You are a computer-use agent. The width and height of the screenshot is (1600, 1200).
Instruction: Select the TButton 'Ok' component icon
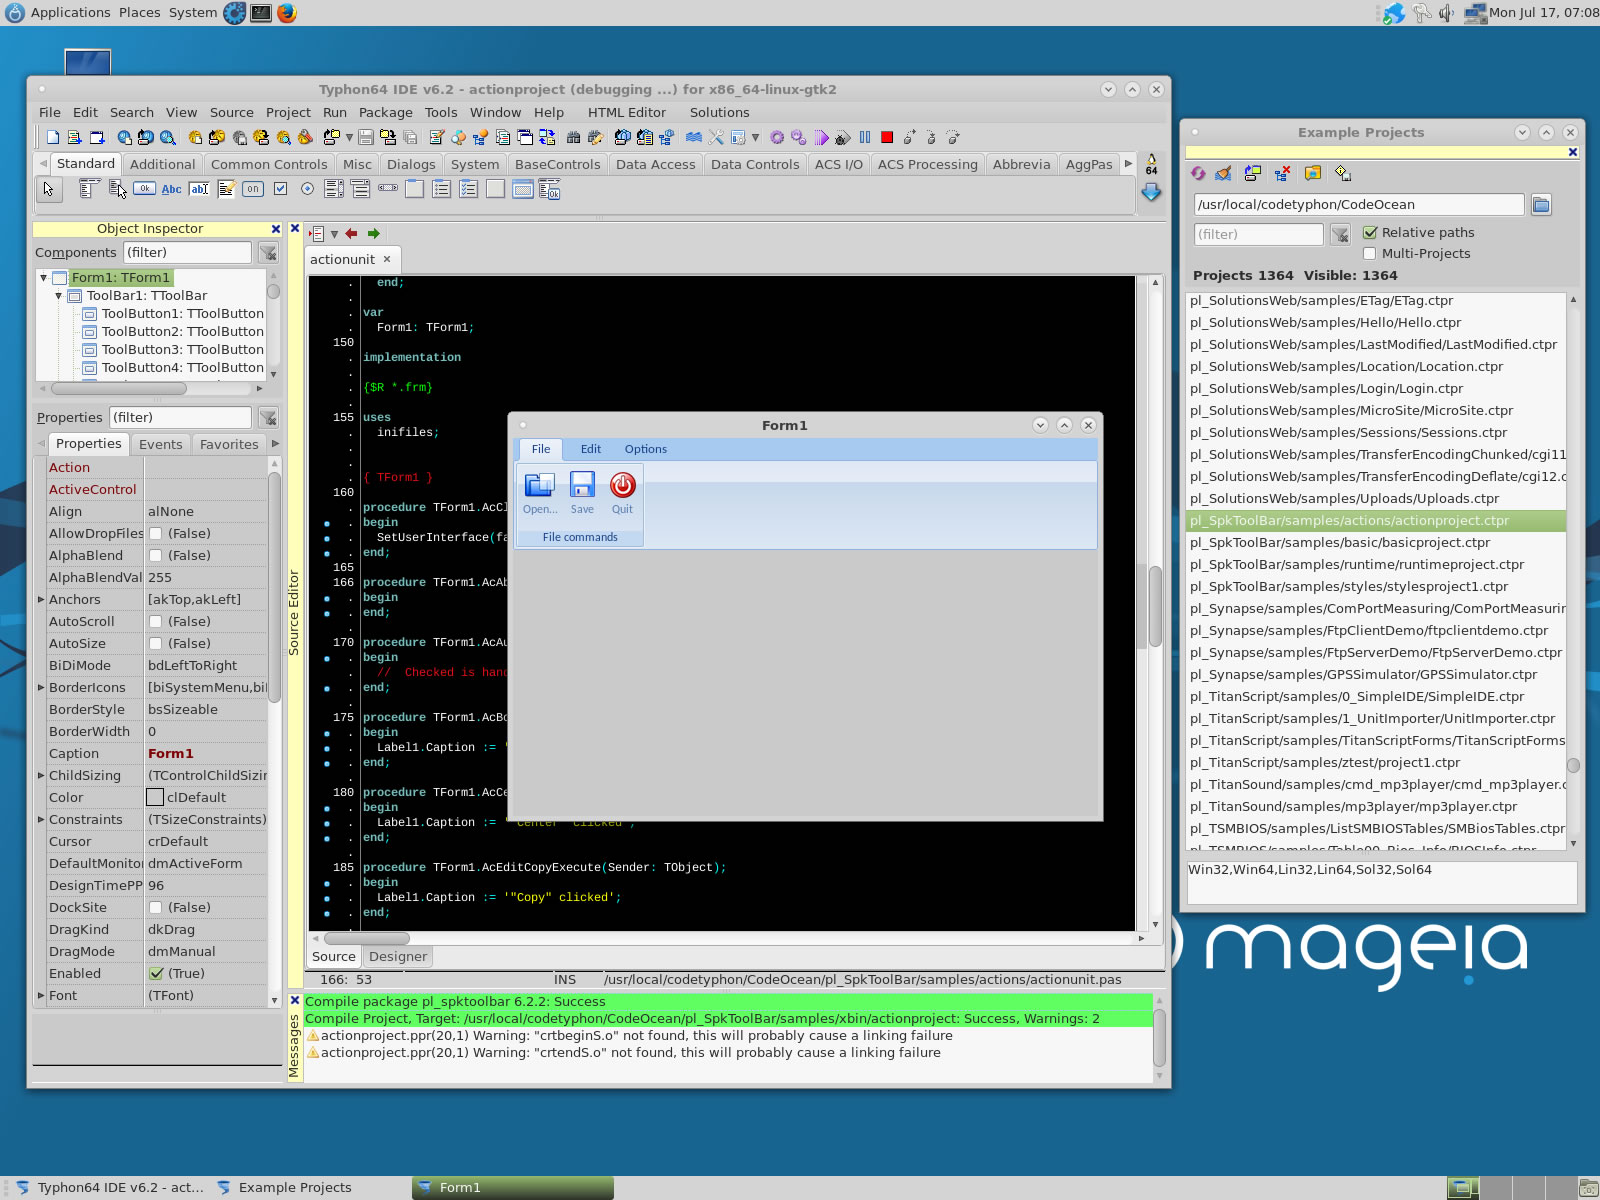tap(145, 188)
